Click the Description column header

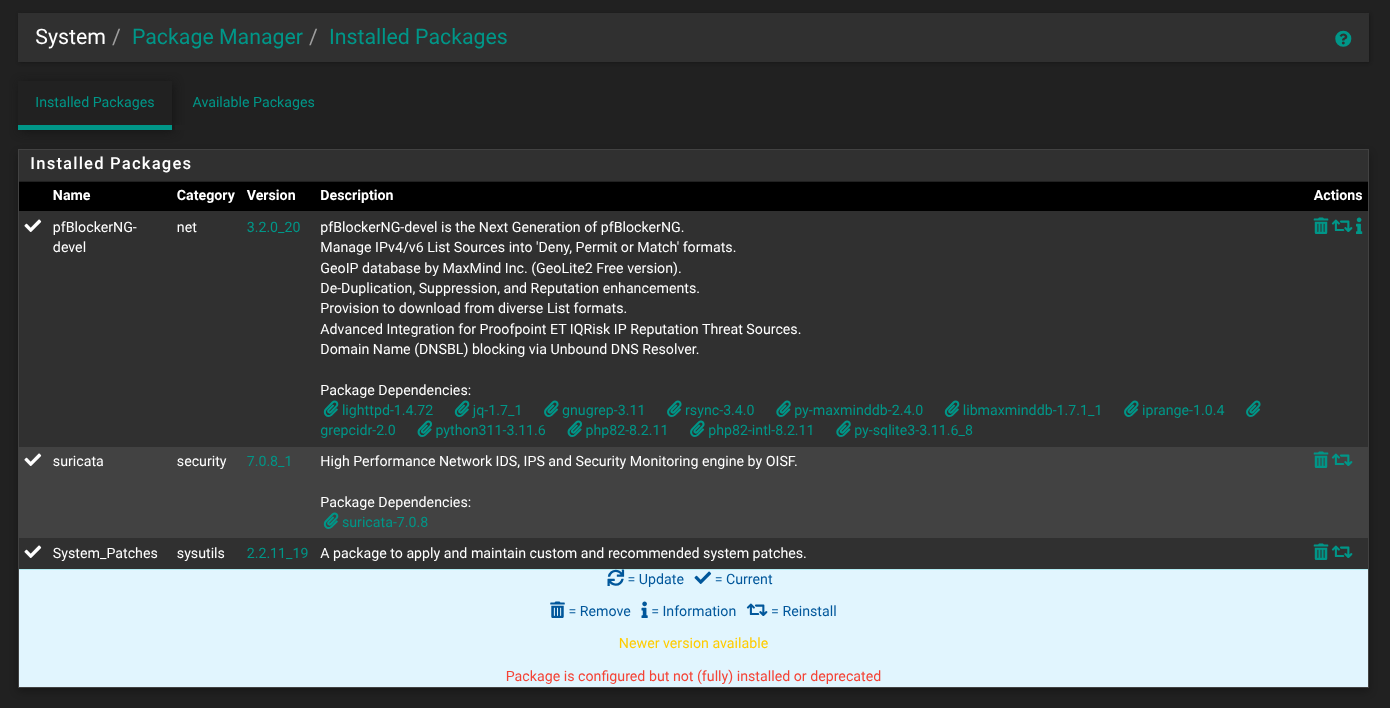(357, 195)
